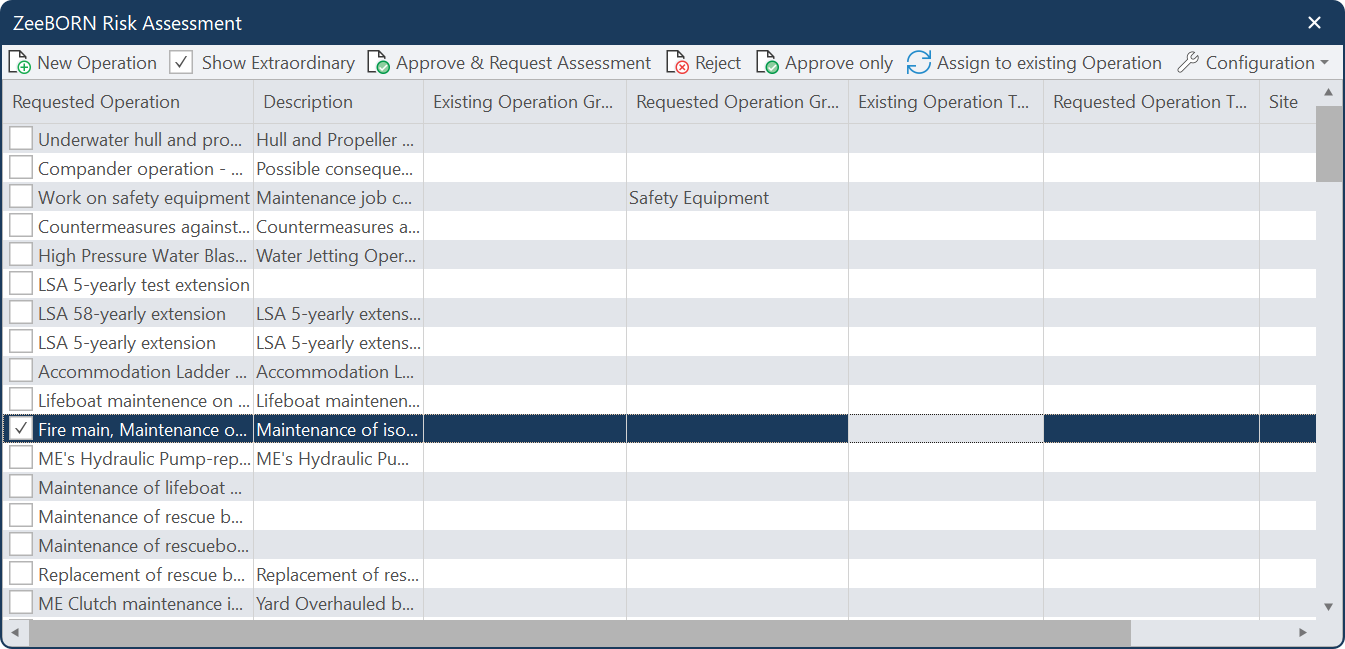Sort by Requested Operation T... column header

(x=1152, y=102)
